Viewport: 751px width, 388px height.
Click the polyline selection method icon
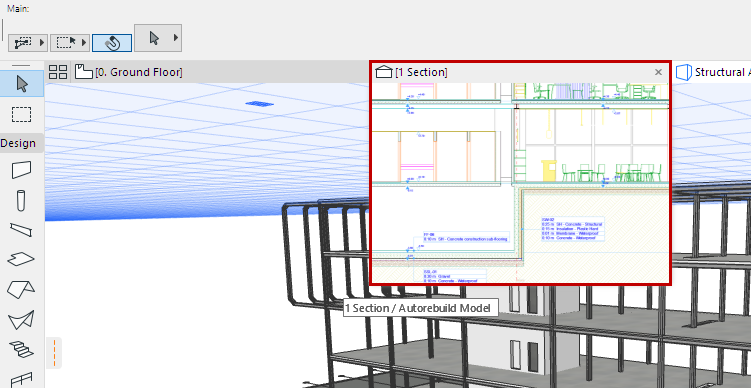point(23,43)
